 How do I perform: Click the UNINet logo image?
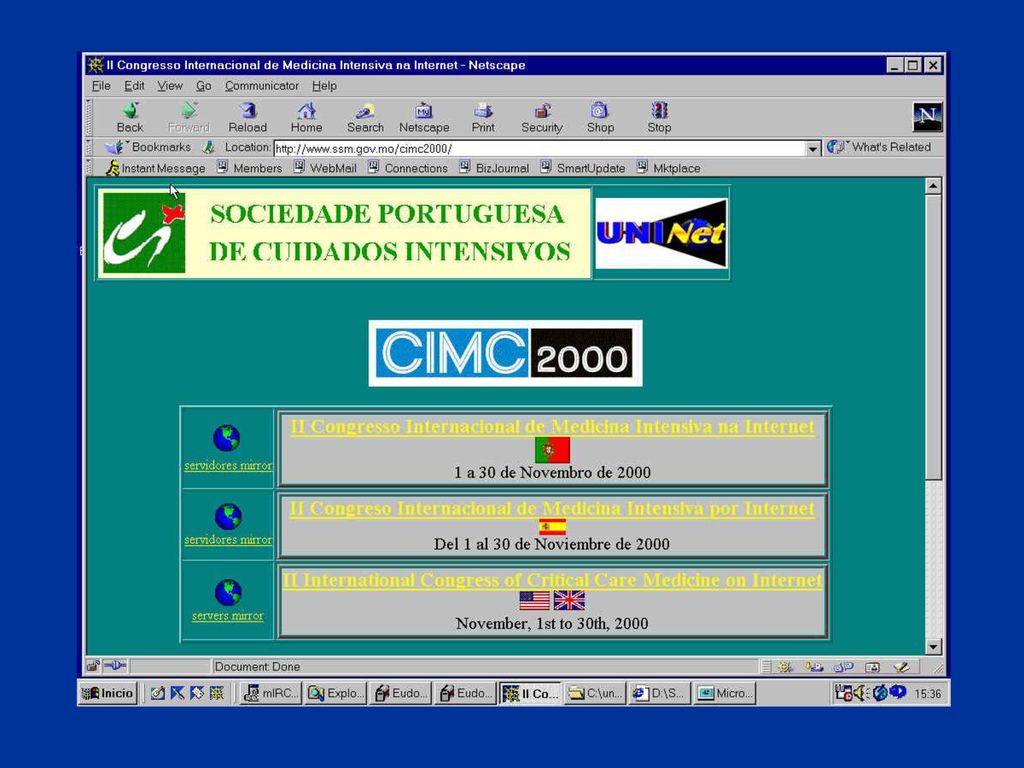click(x=661, y=233)
